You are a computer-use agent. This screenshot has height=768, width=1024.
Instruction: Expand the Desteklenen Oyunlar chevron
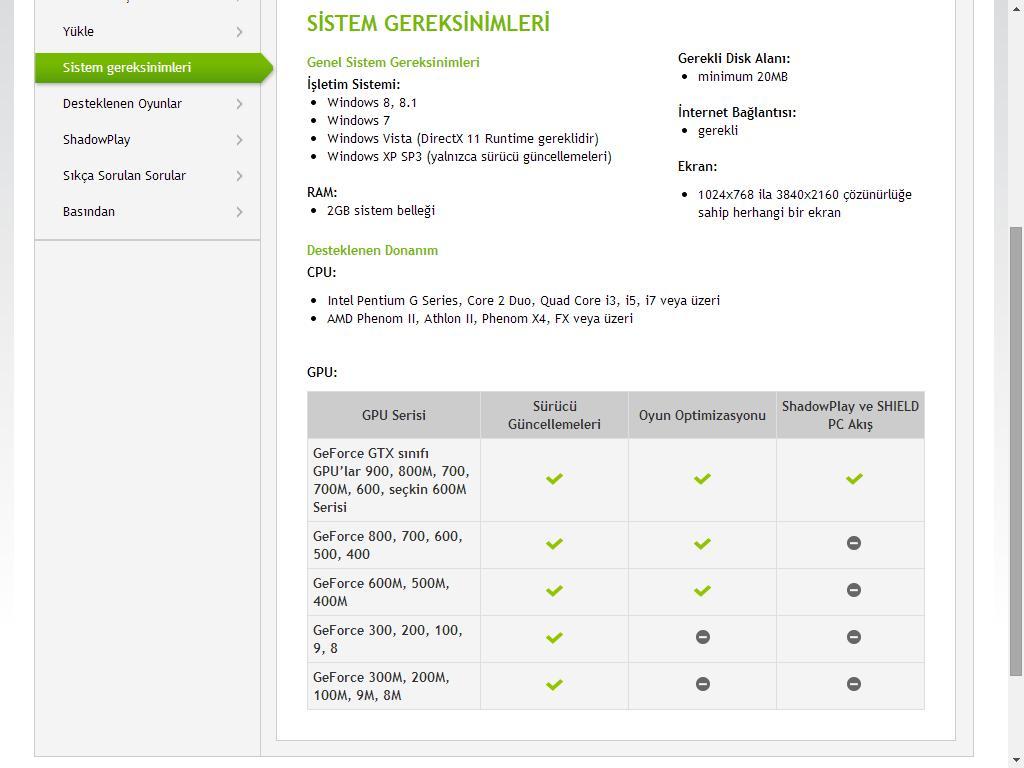[239, 104]
